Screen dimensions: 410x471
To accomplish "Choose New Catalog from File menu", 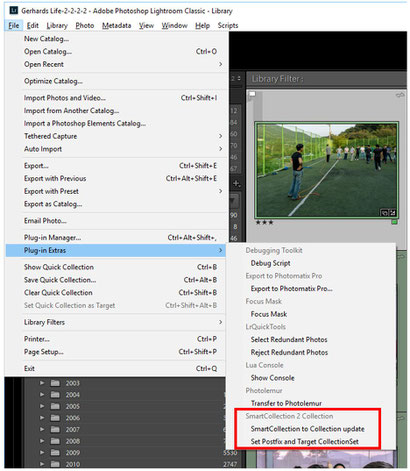I will [117, 39].
